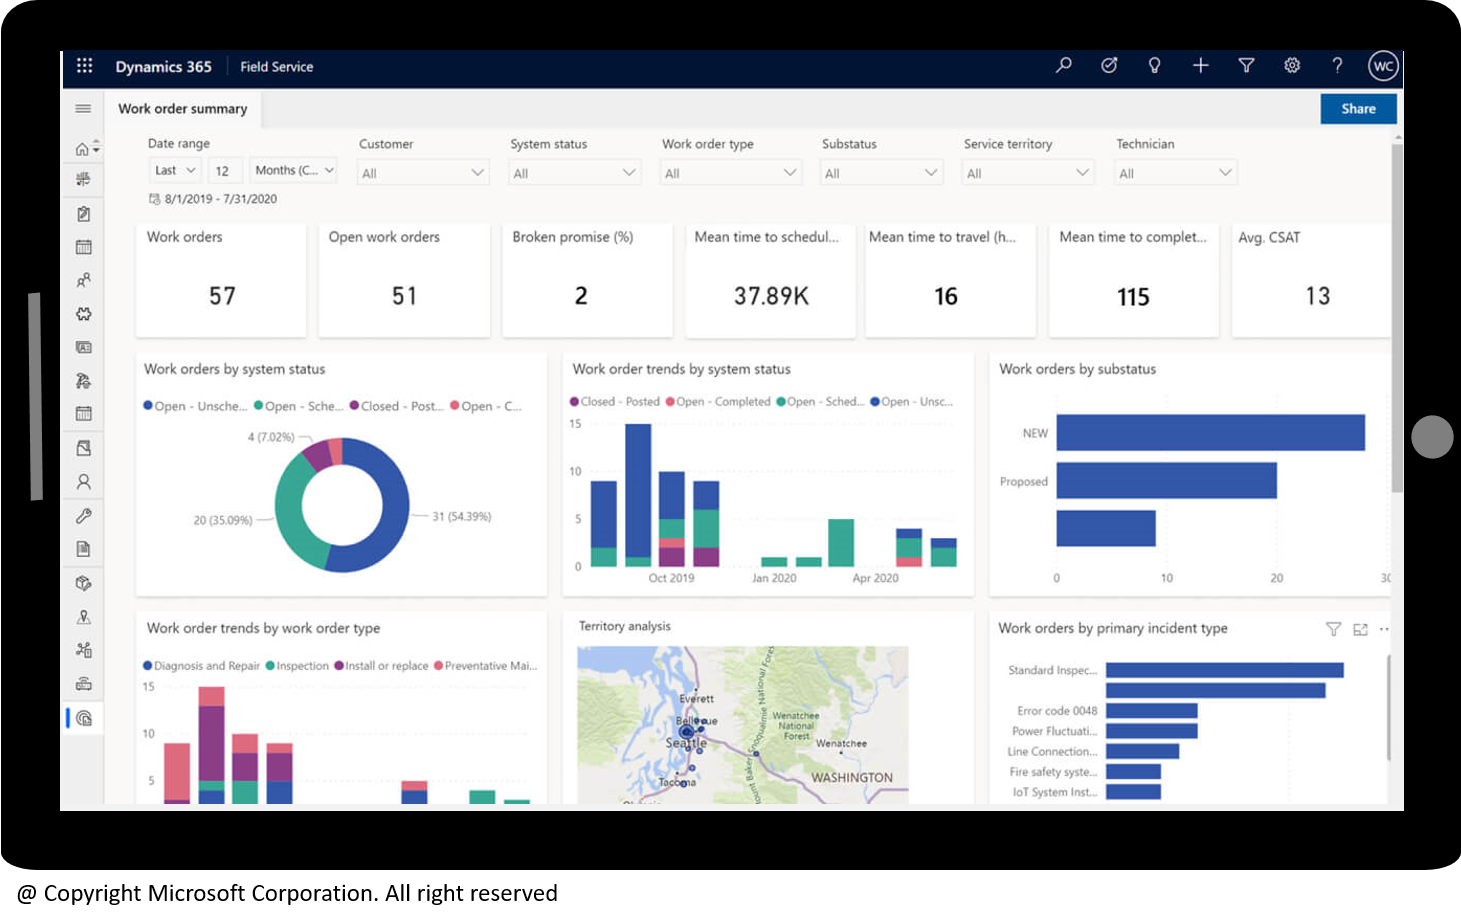Viewport: 1461px width, 923px height.
Task: Open the map pin location icon in sidebar
Action: [x=84, y=617]
